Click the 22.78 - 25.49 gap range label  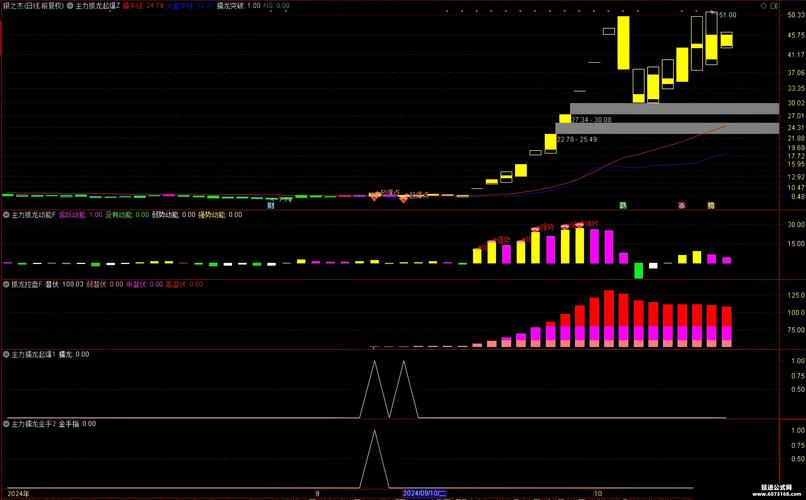[577, 139]
